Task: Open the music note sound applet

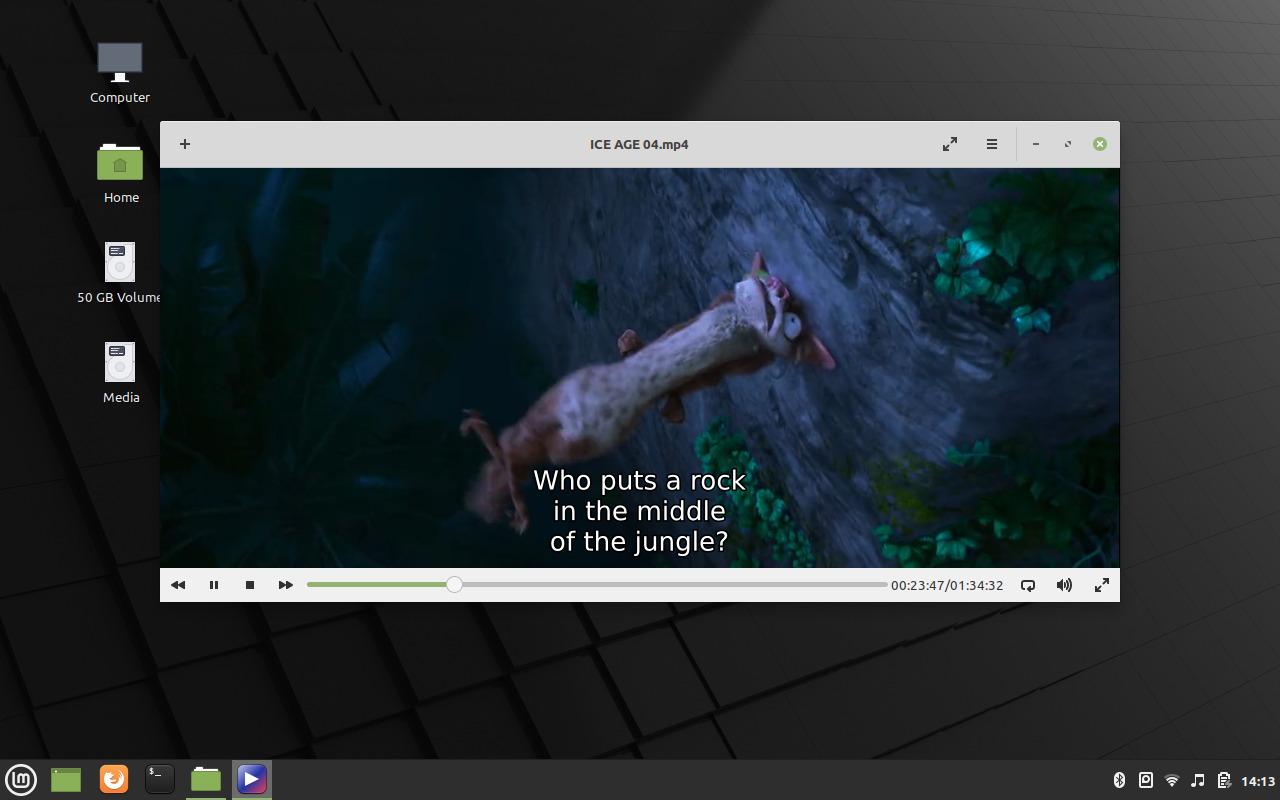Action: [1198, 780]
